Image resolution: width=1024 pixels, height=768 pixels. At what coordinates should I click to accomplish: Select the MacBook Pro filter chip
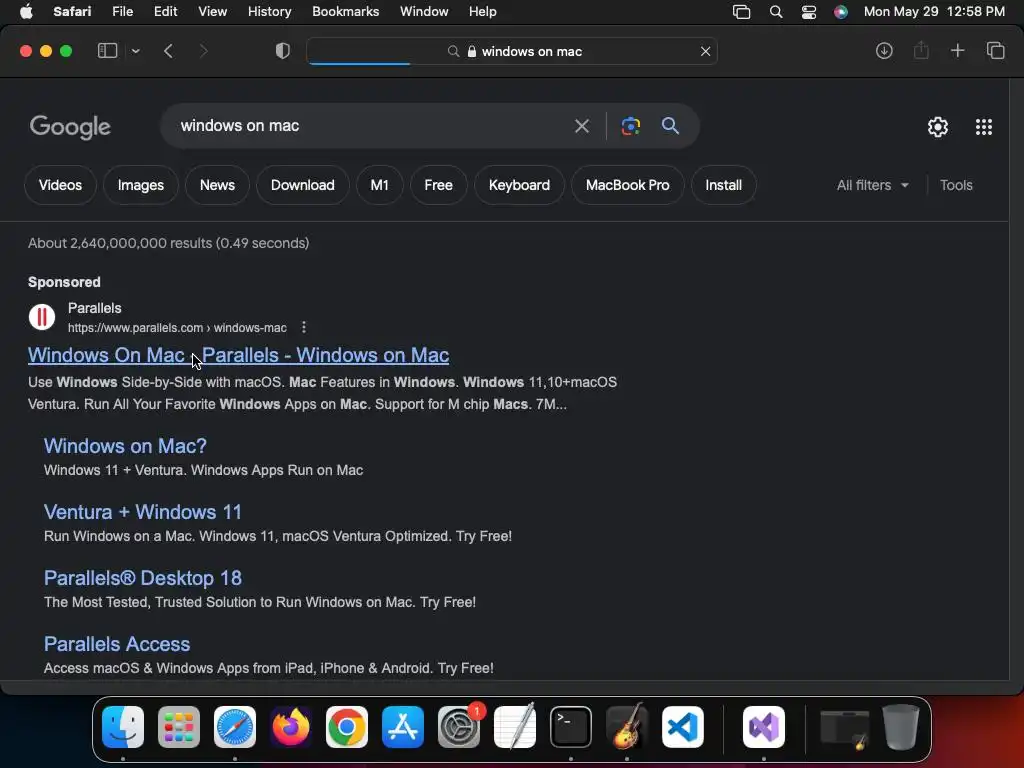click(x=627, y=185)
